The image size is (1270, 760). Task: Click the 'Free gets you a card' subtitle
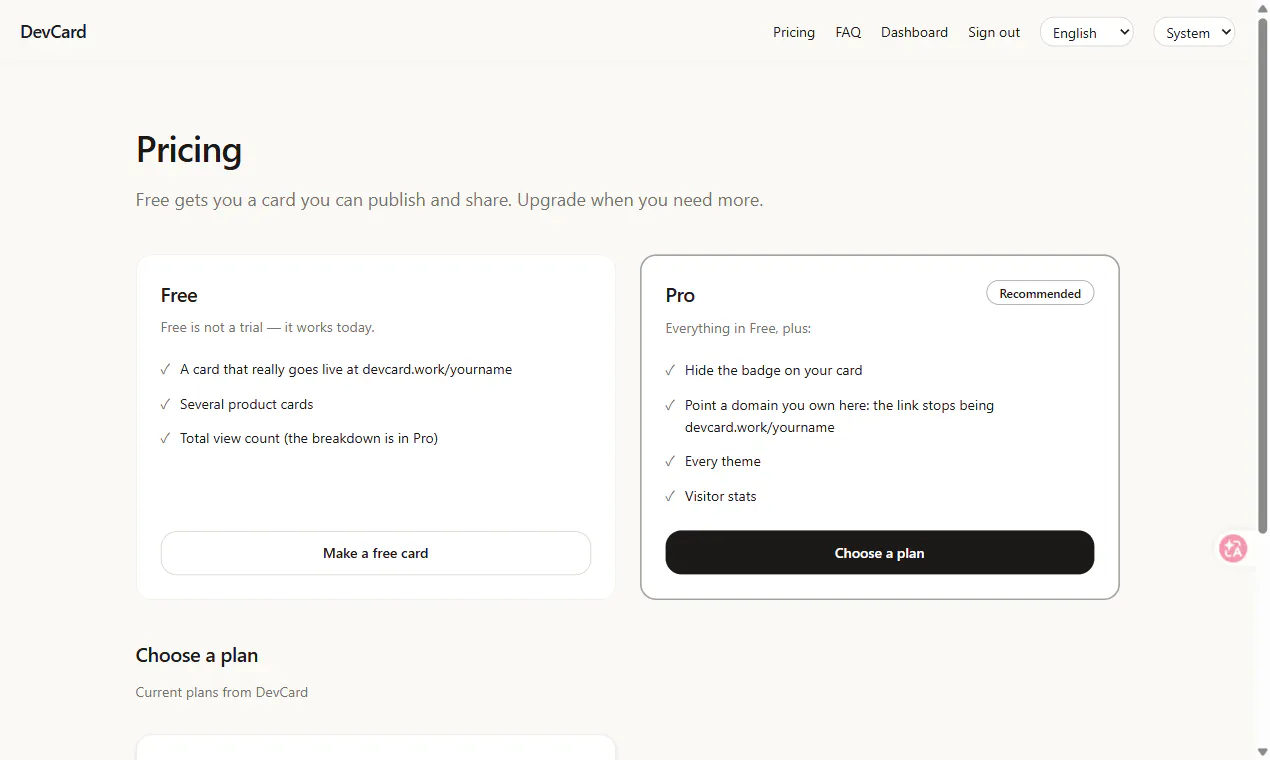point(449,200)
